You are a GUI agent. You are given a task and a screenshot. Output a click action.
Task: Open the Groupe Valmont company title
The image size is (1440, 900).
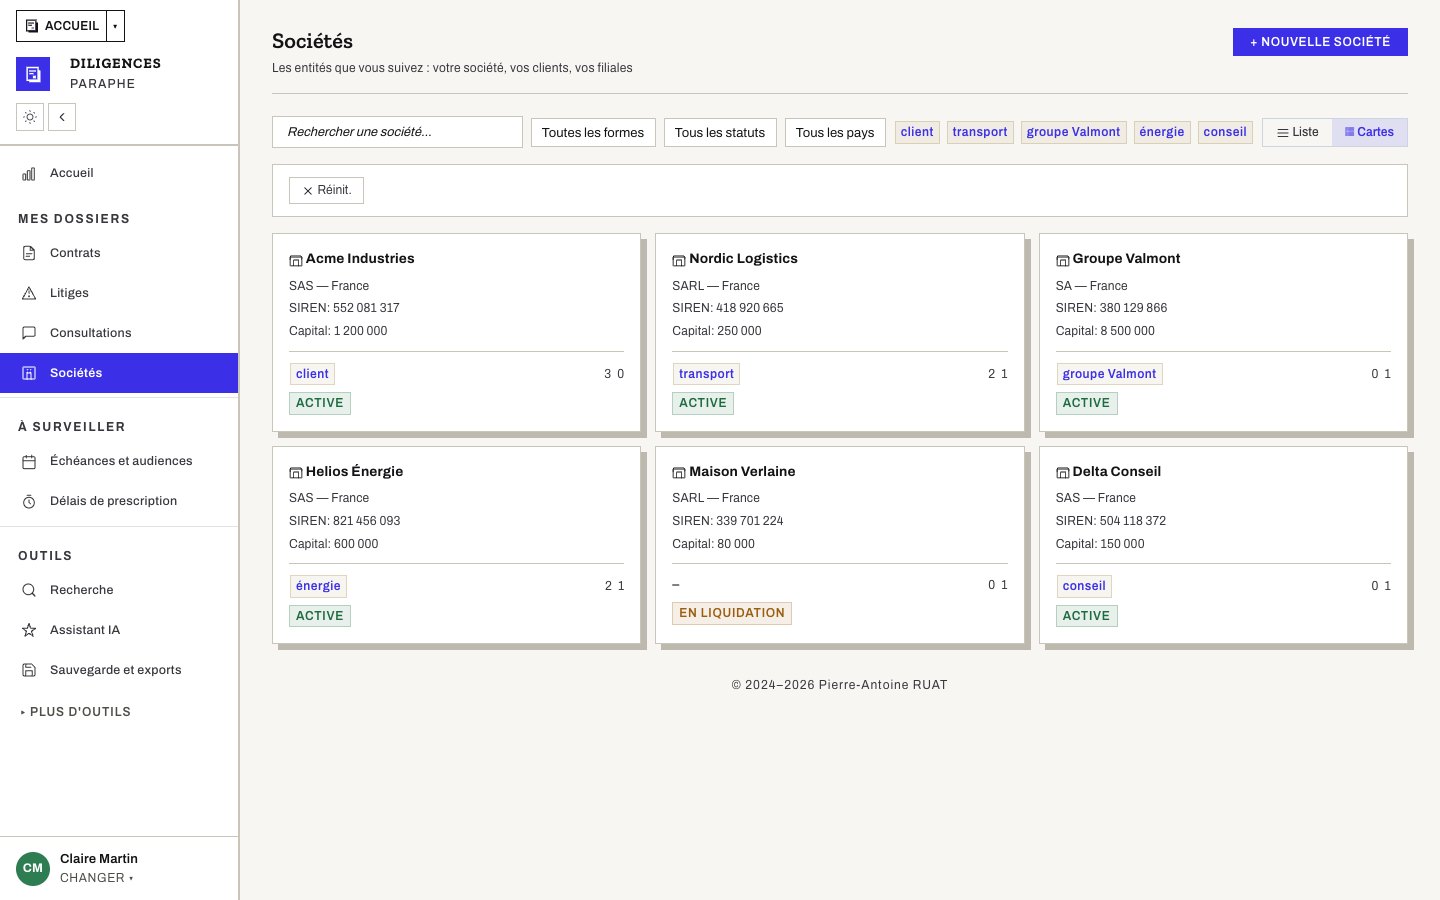point(1126,258)
